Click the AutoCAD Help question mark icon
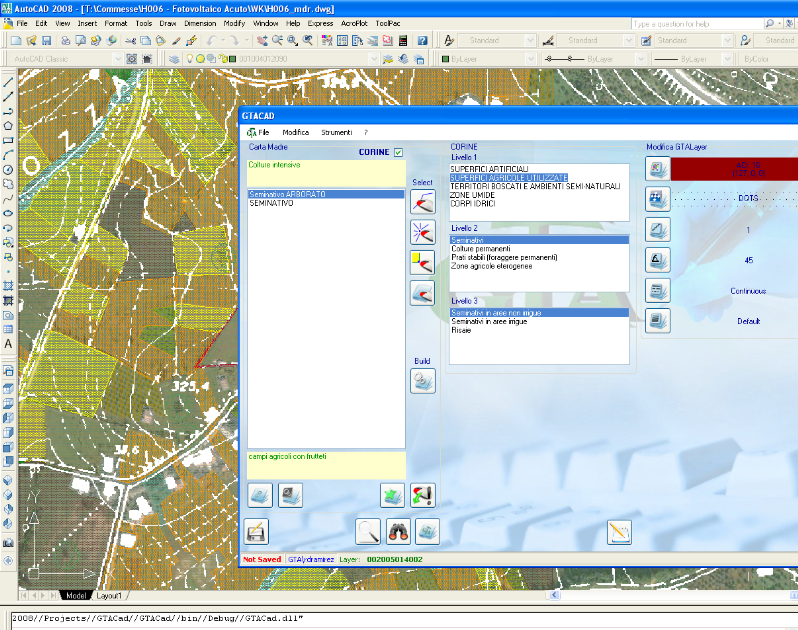The image size is (798, 630). (422, 40)
